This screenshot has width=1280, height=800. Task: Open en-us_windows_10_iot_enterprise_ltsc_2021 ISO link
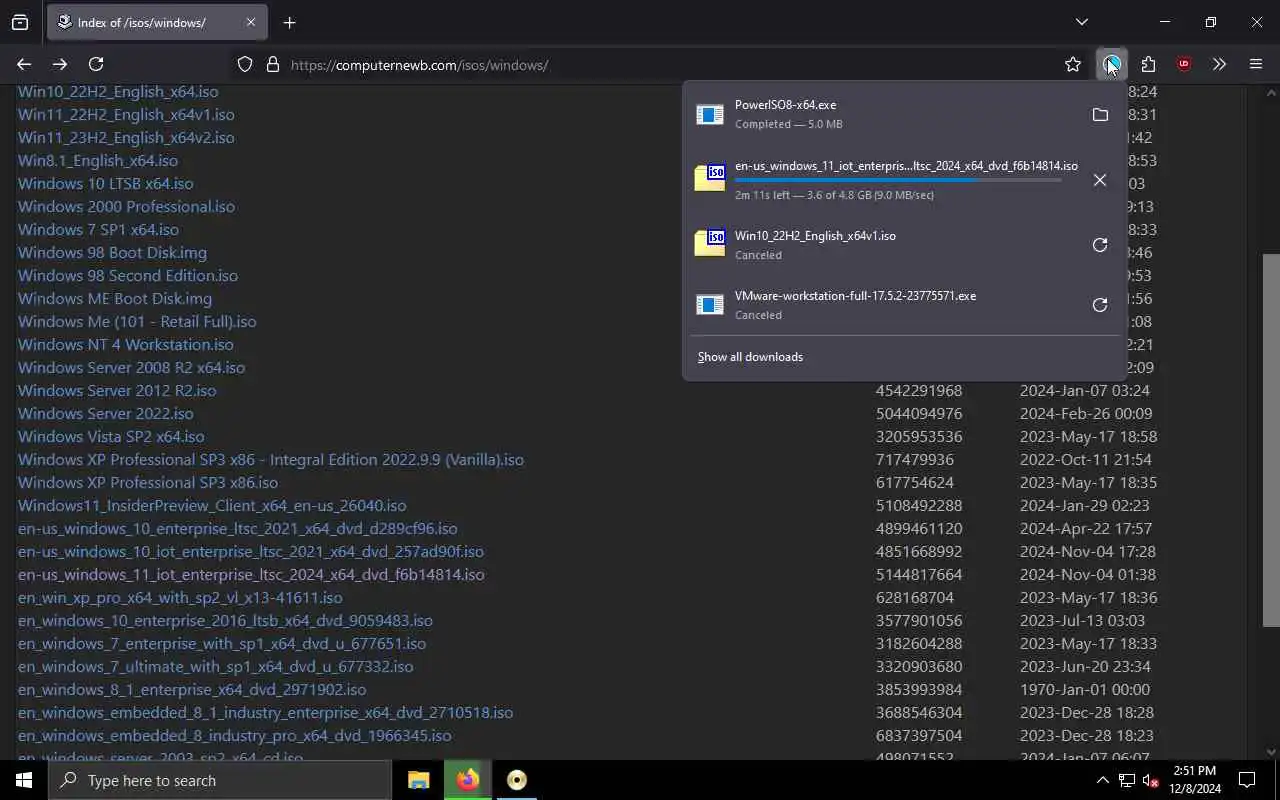251,551
